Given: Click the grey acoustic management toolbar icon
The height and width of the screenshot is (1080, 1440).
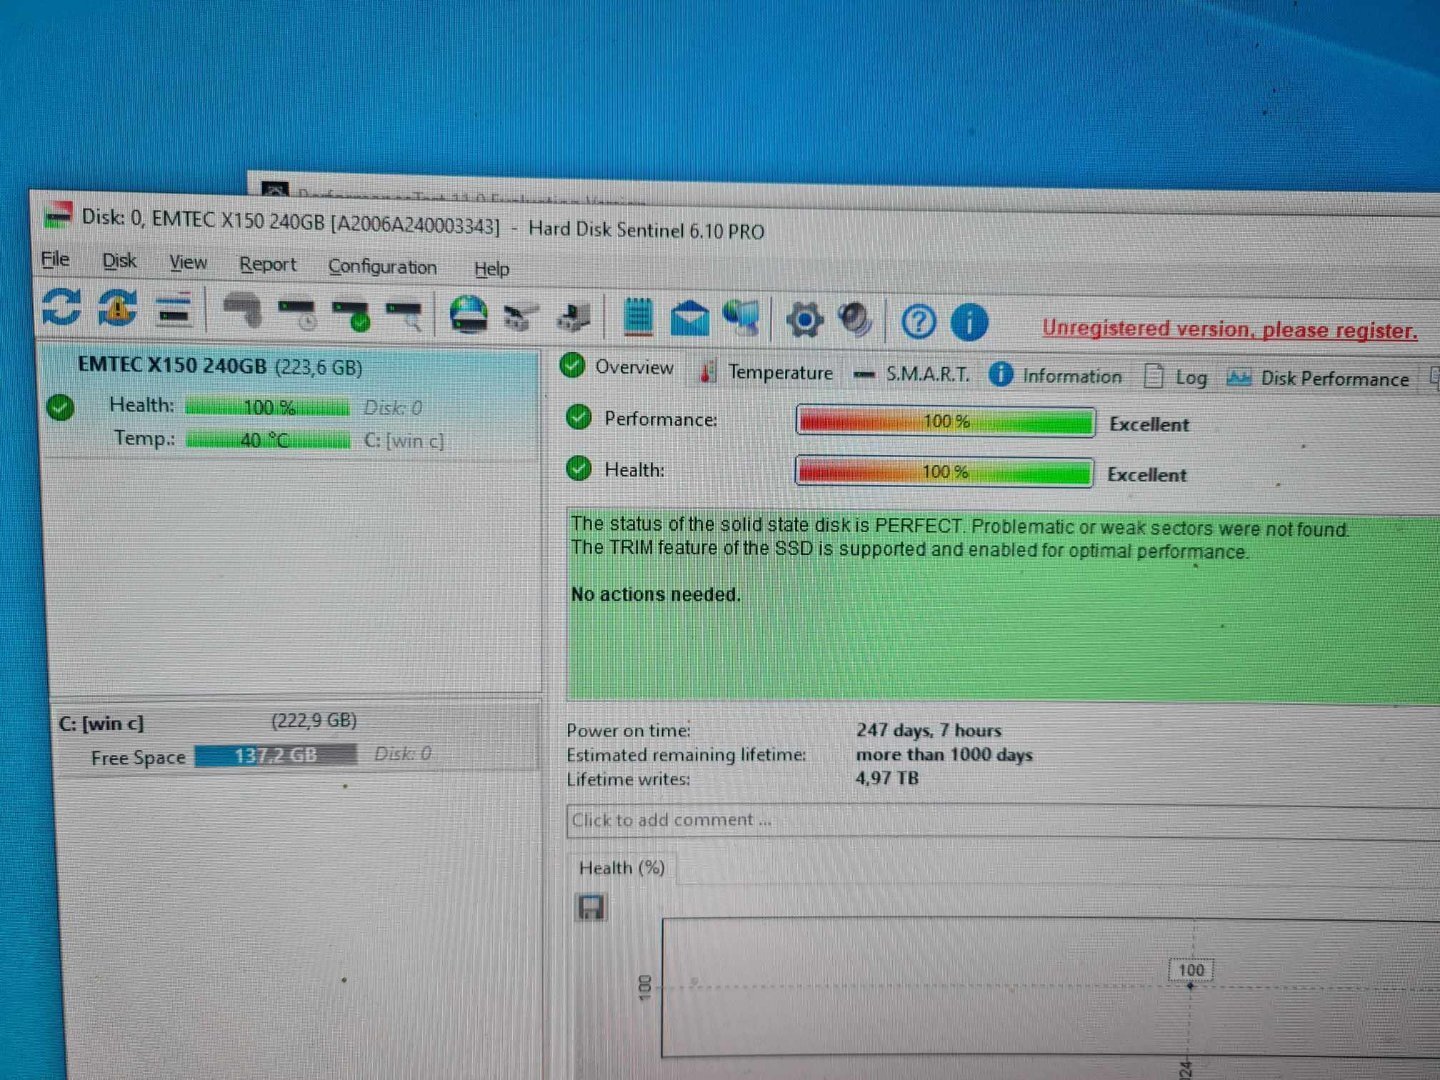Looking at the screenshot, I should 242,311.
